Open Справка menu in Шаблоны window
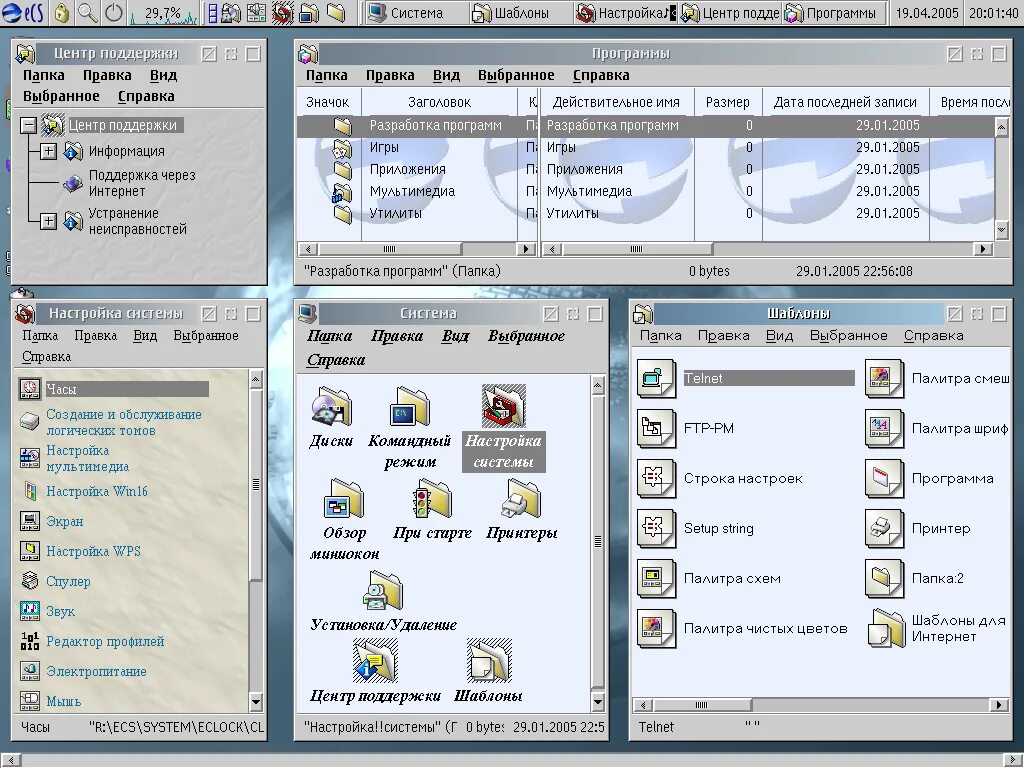 [x=934, y=336]
